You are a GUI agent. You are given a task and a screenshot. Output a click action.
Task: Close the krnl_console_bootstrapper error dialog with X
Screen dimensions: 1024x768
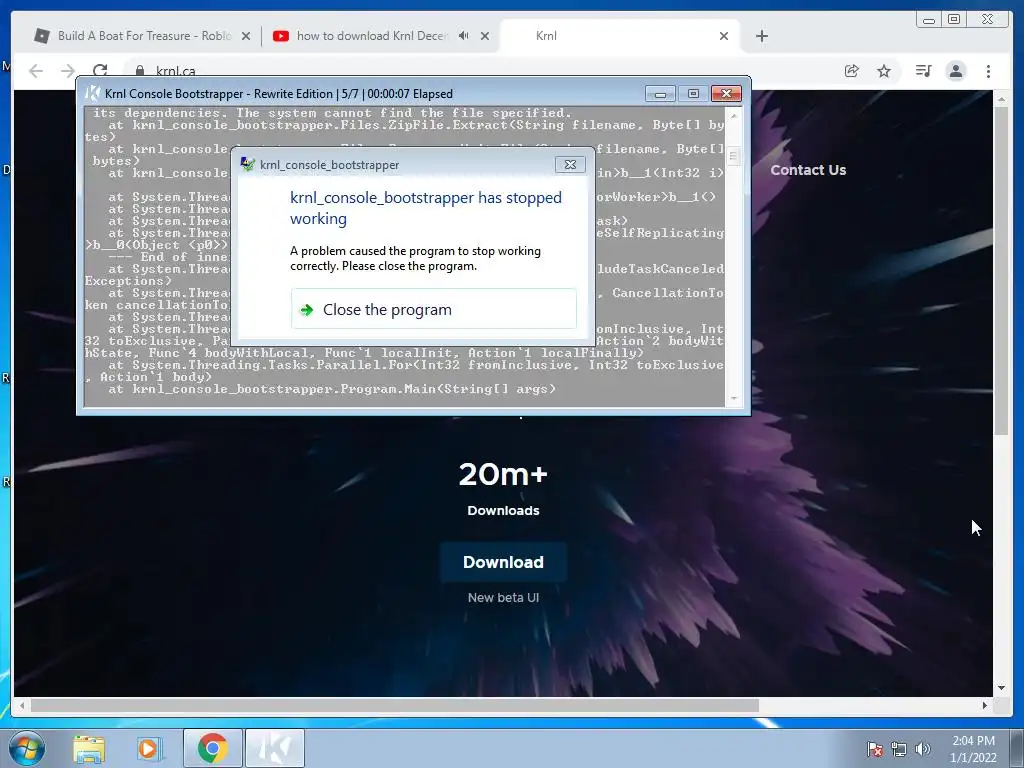click(x=570, y=165)
